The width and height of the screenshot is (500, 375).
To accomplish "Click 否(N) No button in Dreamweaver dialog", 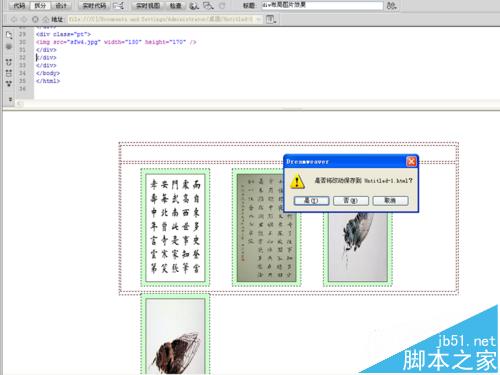I will point(351,200).
